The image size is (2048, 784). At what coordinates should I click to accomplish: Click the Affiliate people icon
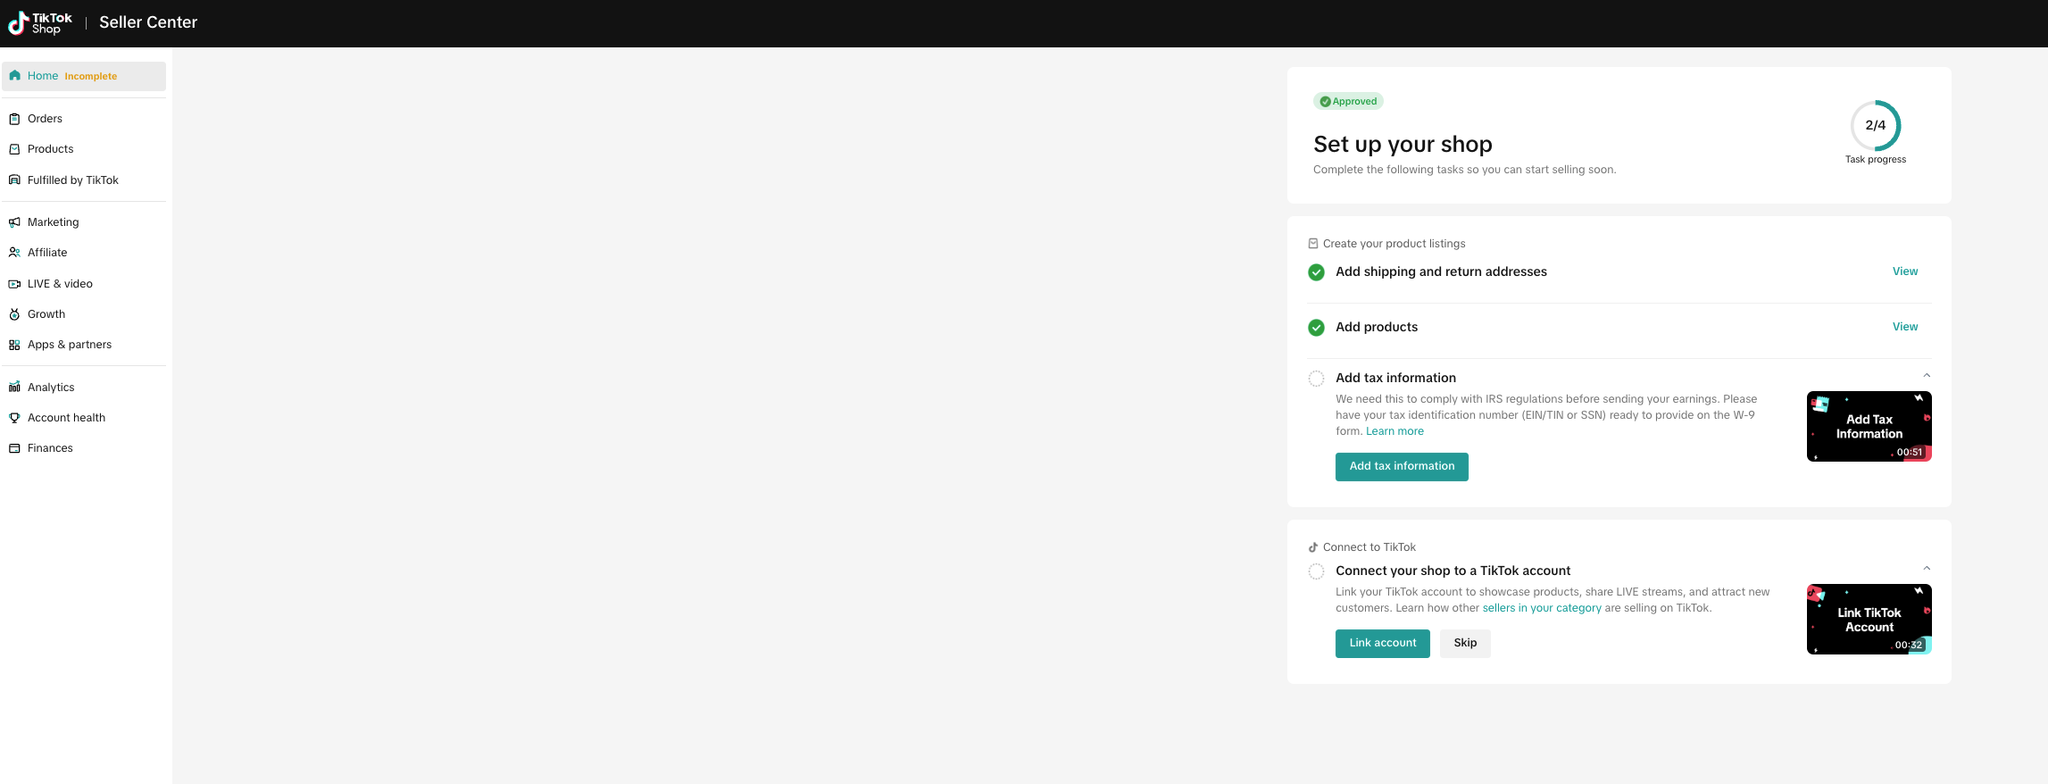click(15, 253)
